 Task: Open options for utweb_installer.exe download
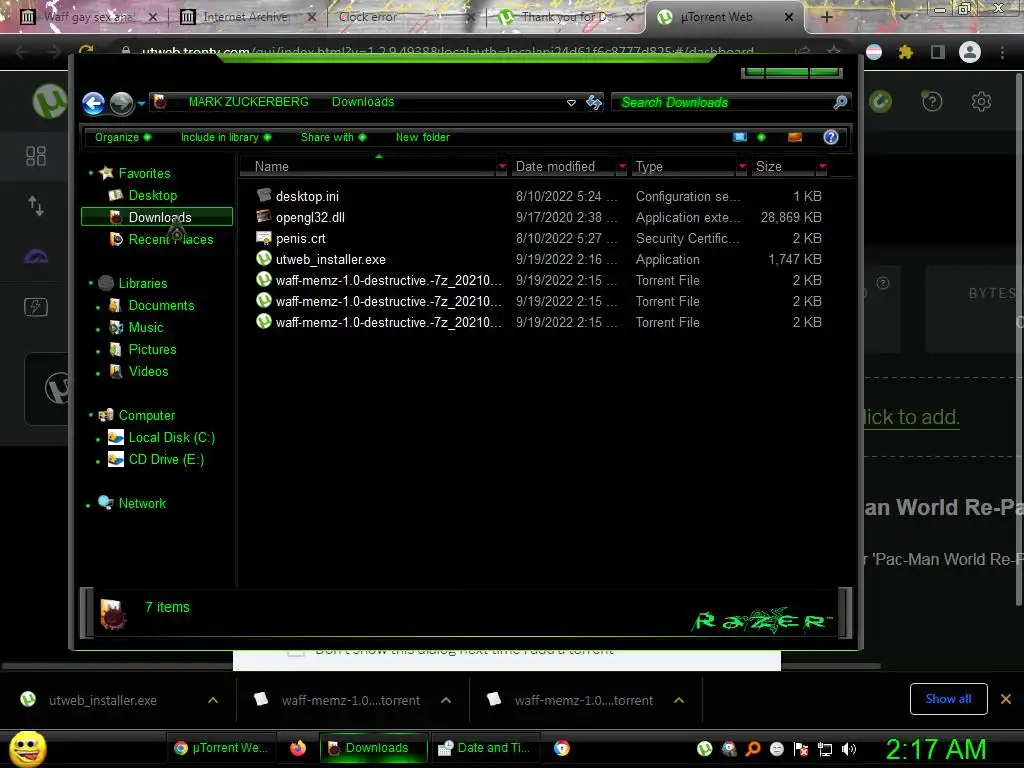(213, 700)
